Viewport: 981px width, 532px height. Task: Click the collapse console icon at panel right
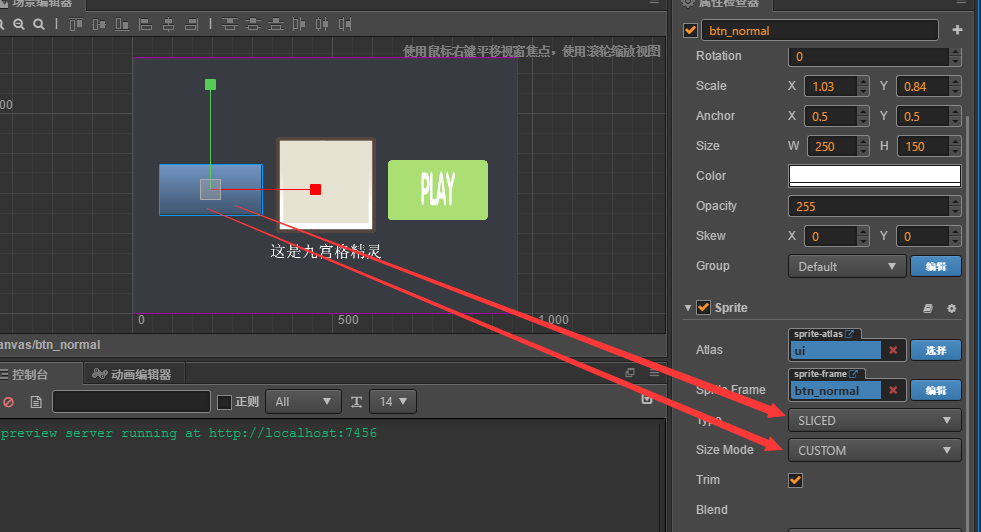[x=647, y=399]
